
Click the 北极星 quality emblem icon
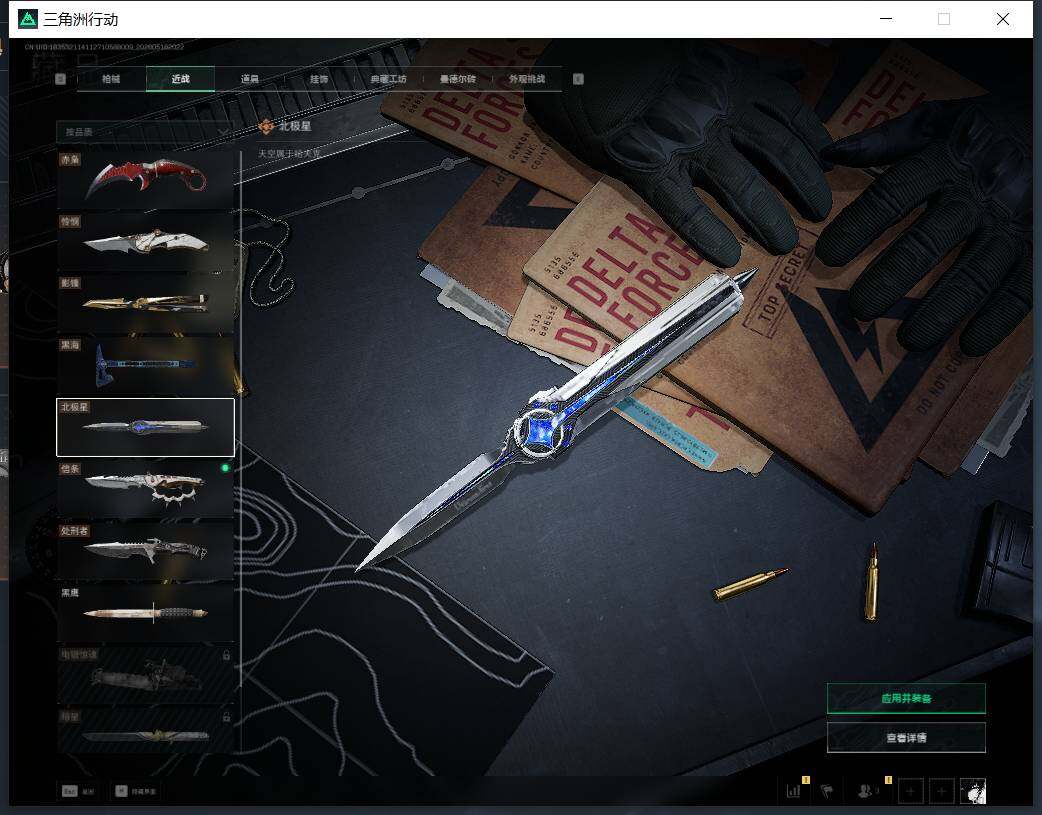tap(266, 126)
